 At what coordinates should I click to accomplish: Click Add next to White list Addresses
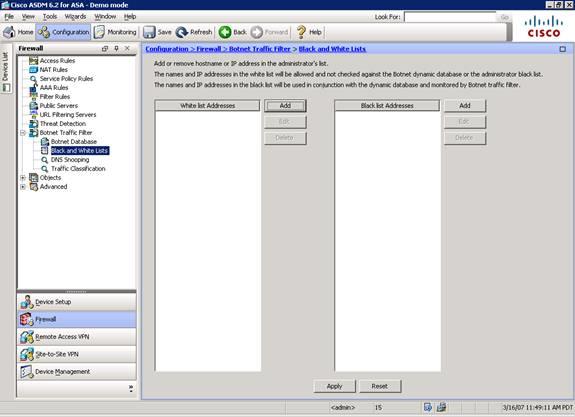pos(285,106)
